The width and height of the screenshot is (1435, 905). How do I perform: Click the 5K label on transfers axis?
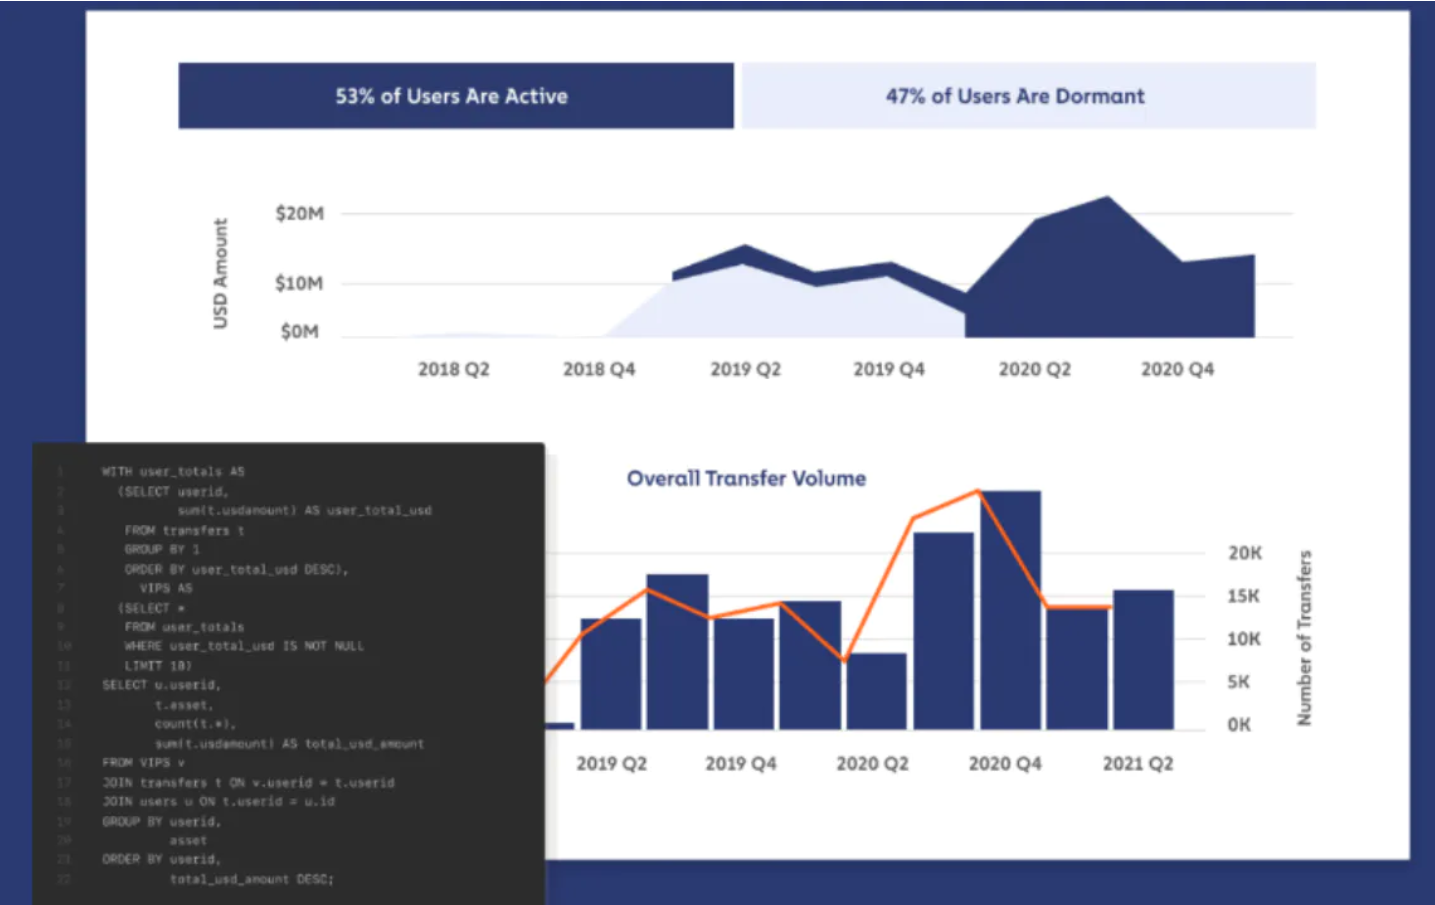tap(1238, 682)
